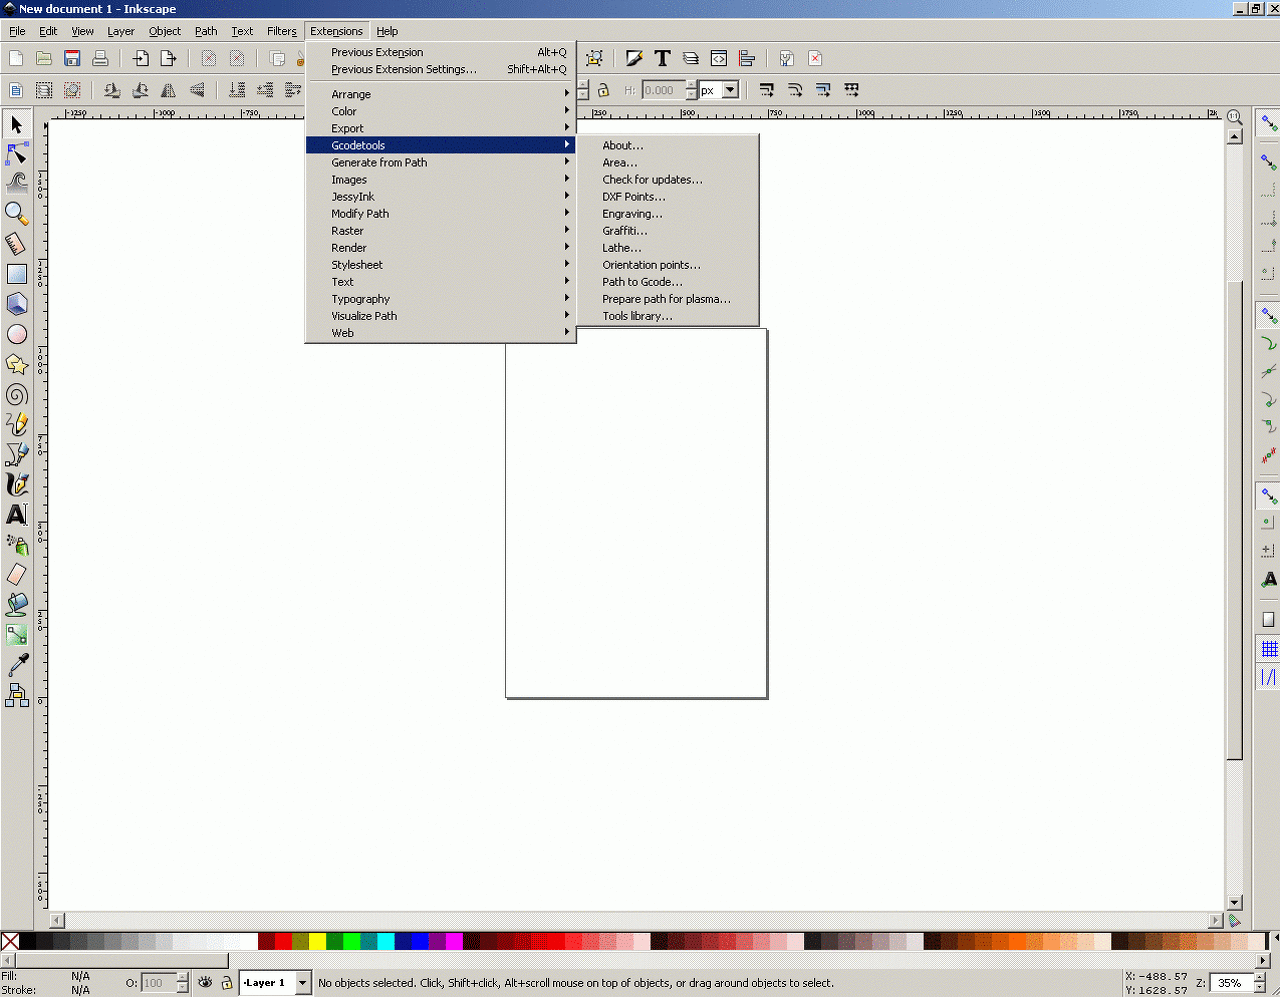Toggle current layer visibility eye
This screenshot has width=1280, height=997.
(x=205, y=982)
